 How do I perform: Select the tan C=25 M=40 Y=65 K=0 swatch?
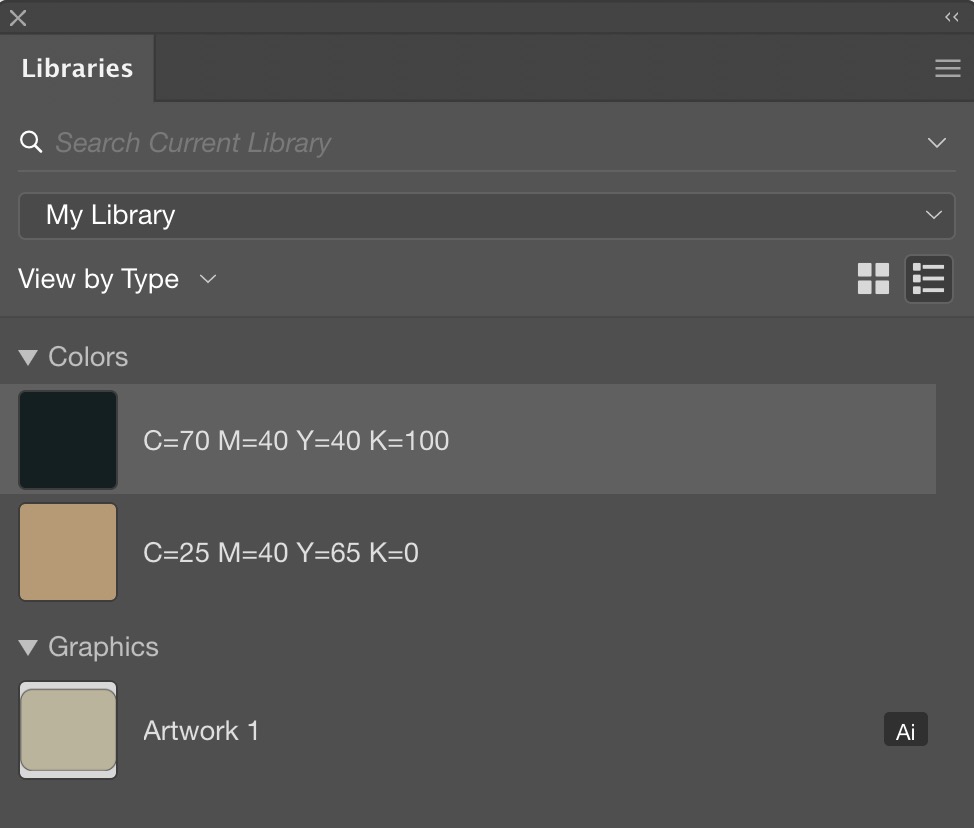point(68,552)
